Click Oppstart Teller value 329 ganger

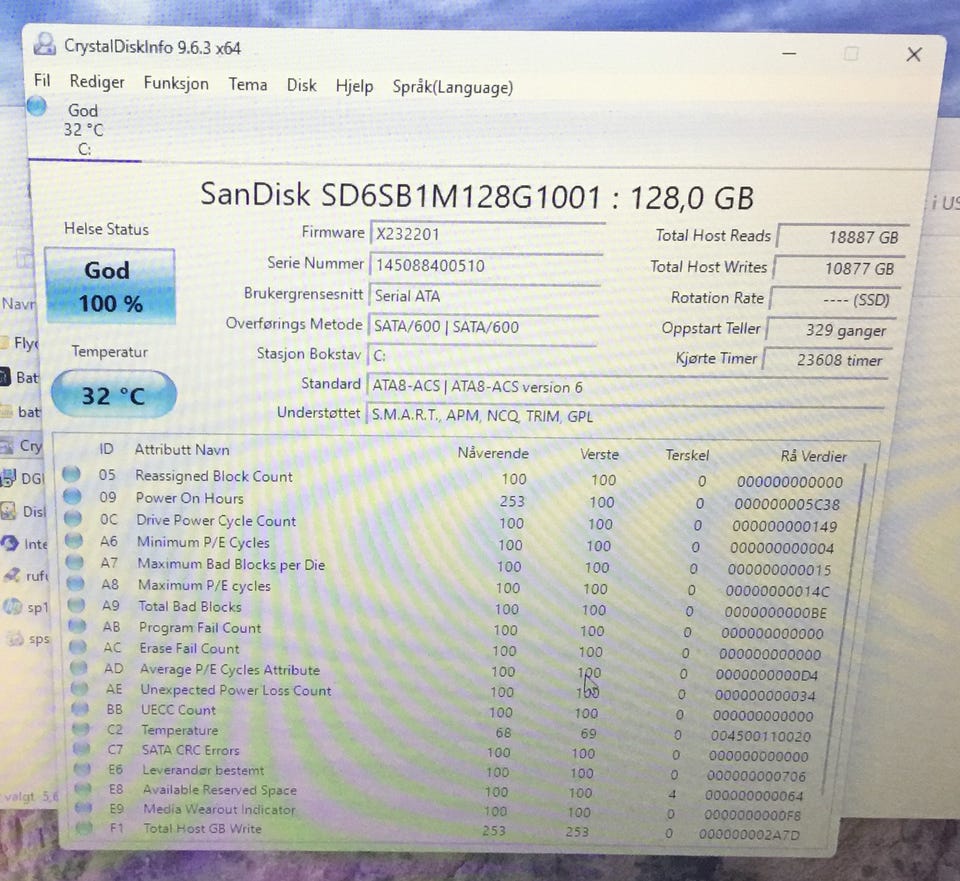(x=831, y=330)
